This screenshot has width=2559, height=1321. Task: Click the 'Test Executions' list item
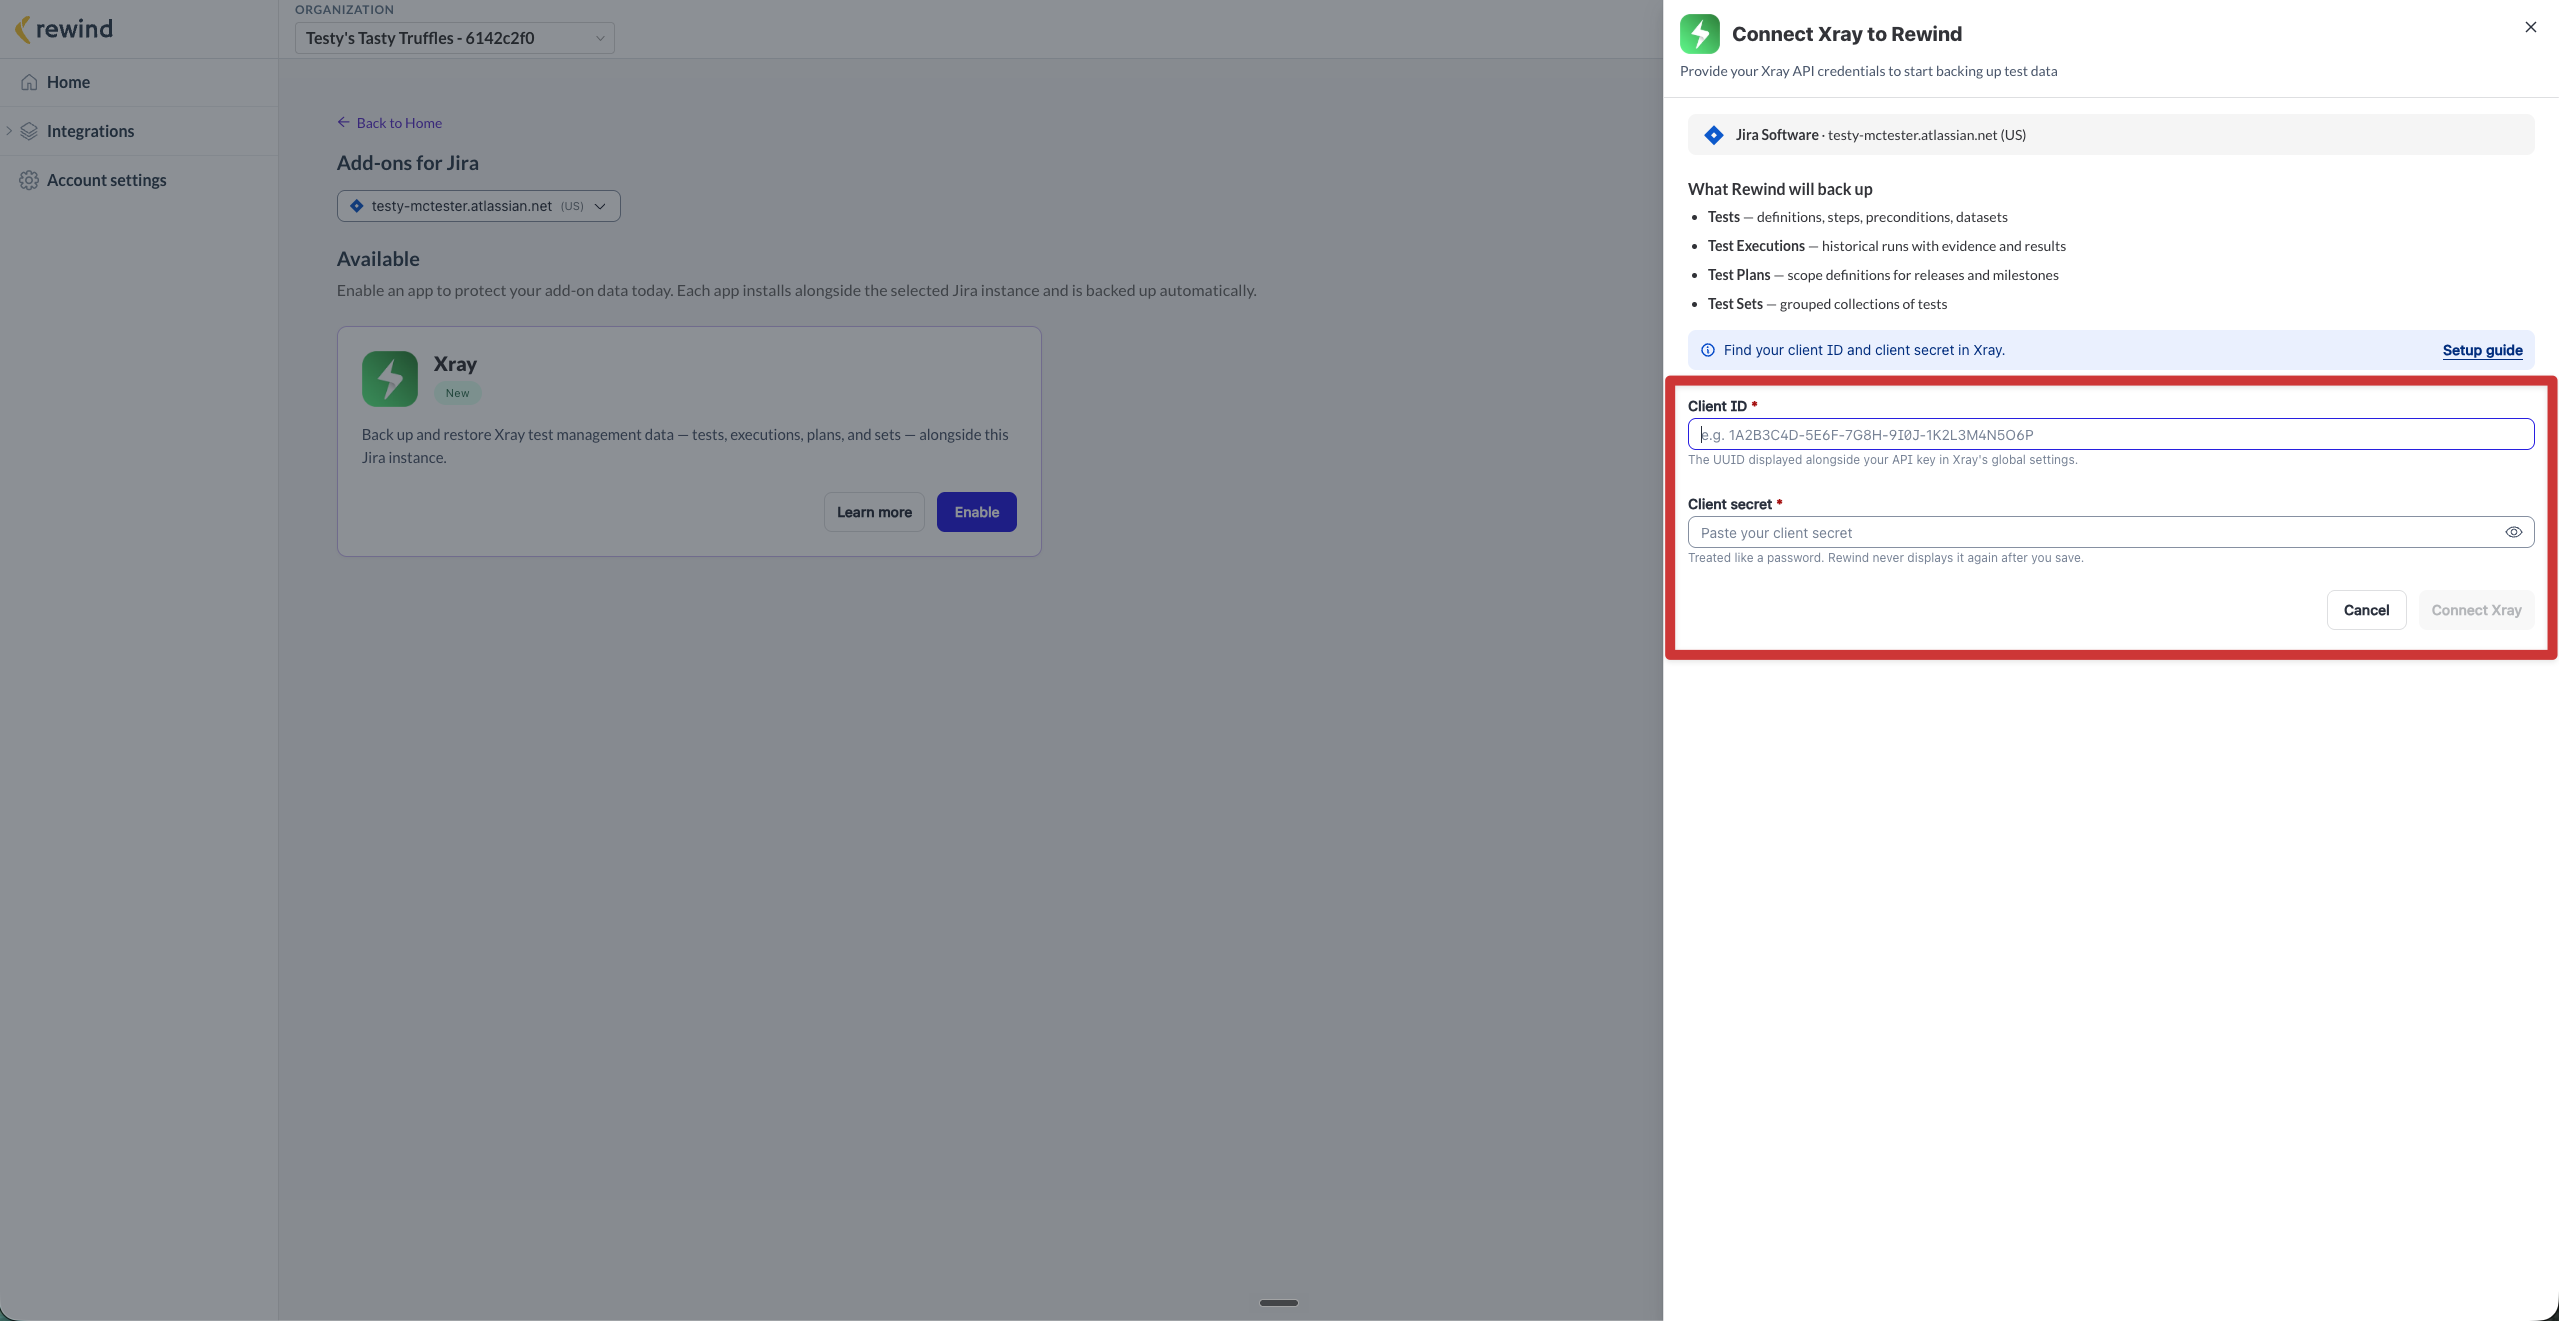(1885, 246)
